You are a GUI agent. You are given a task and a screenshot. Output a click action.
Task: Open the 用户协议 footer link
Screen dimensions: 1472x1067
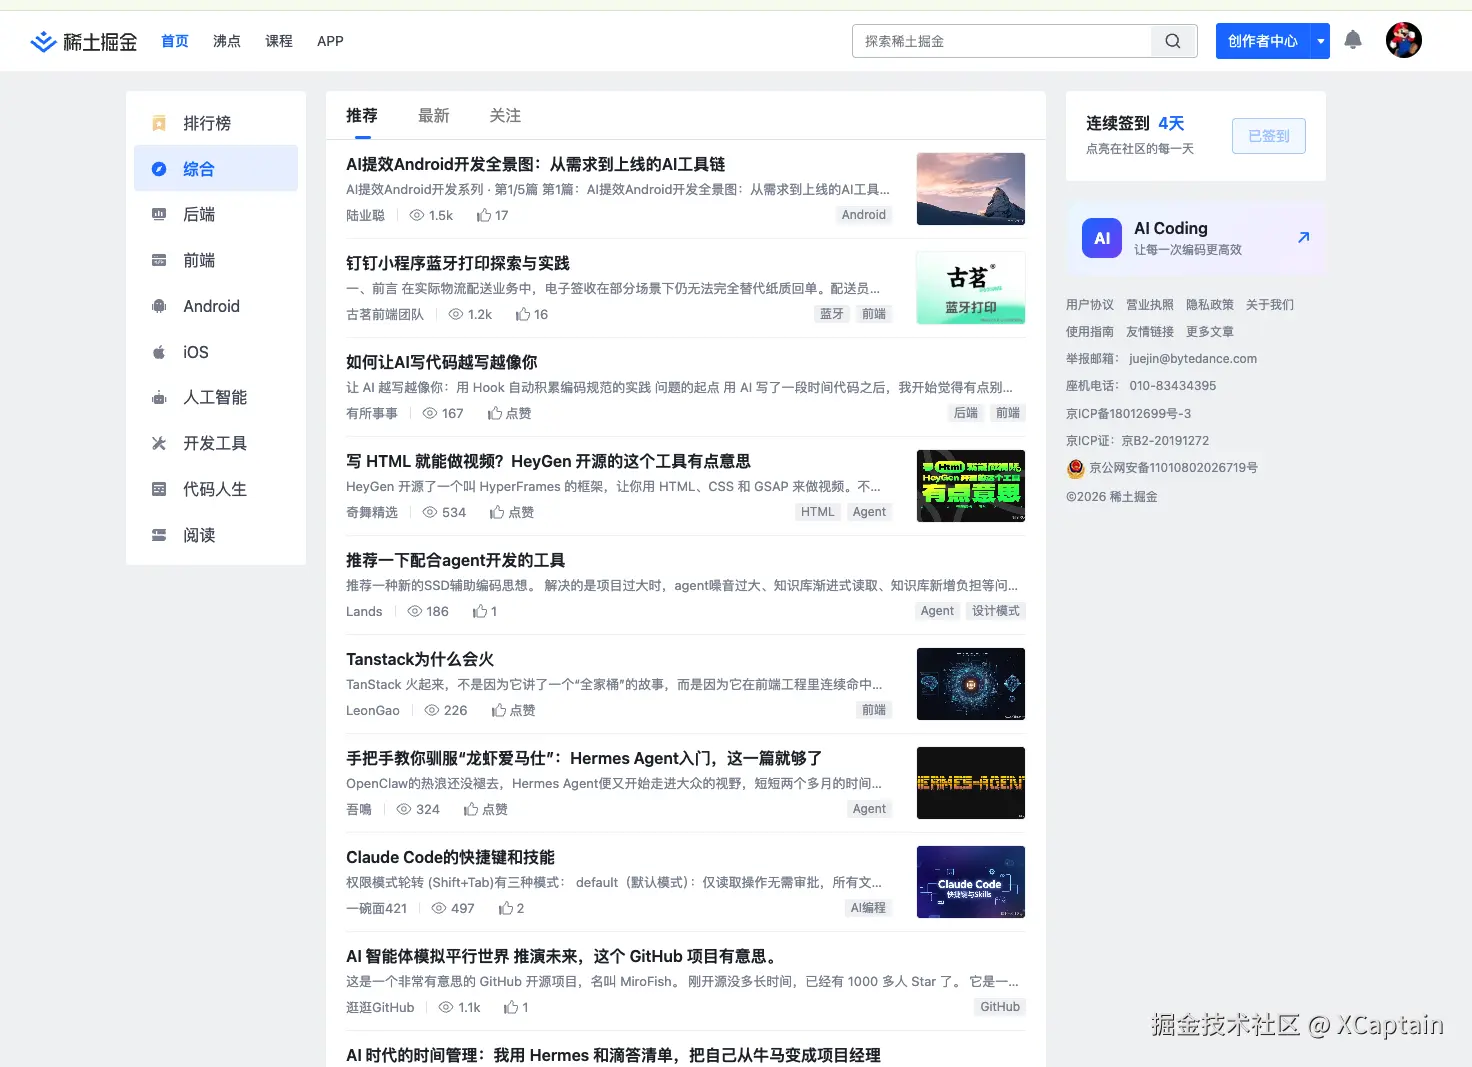1090,305
